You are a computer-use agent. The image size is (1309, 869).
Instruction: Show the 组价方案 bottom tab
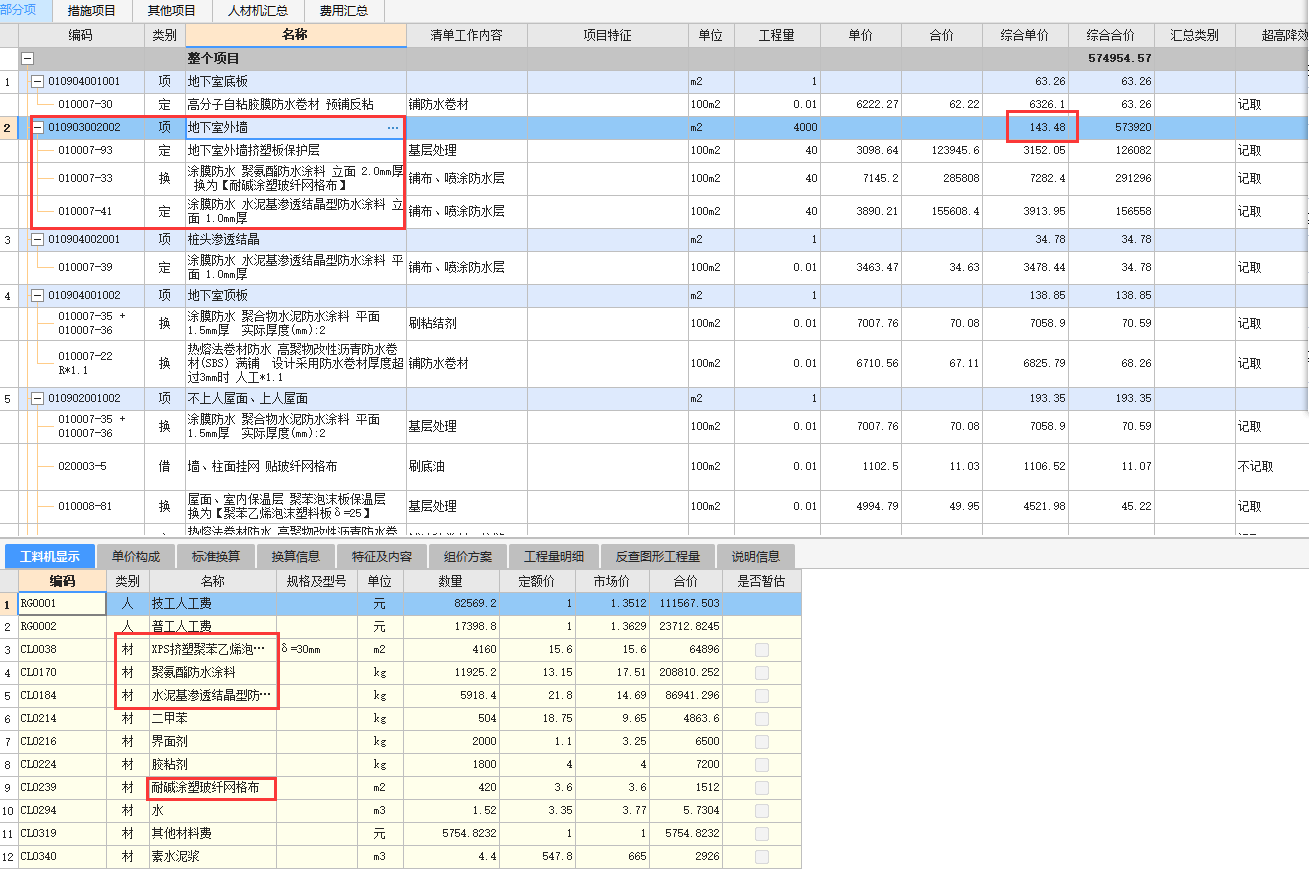(x=469, y=556)
